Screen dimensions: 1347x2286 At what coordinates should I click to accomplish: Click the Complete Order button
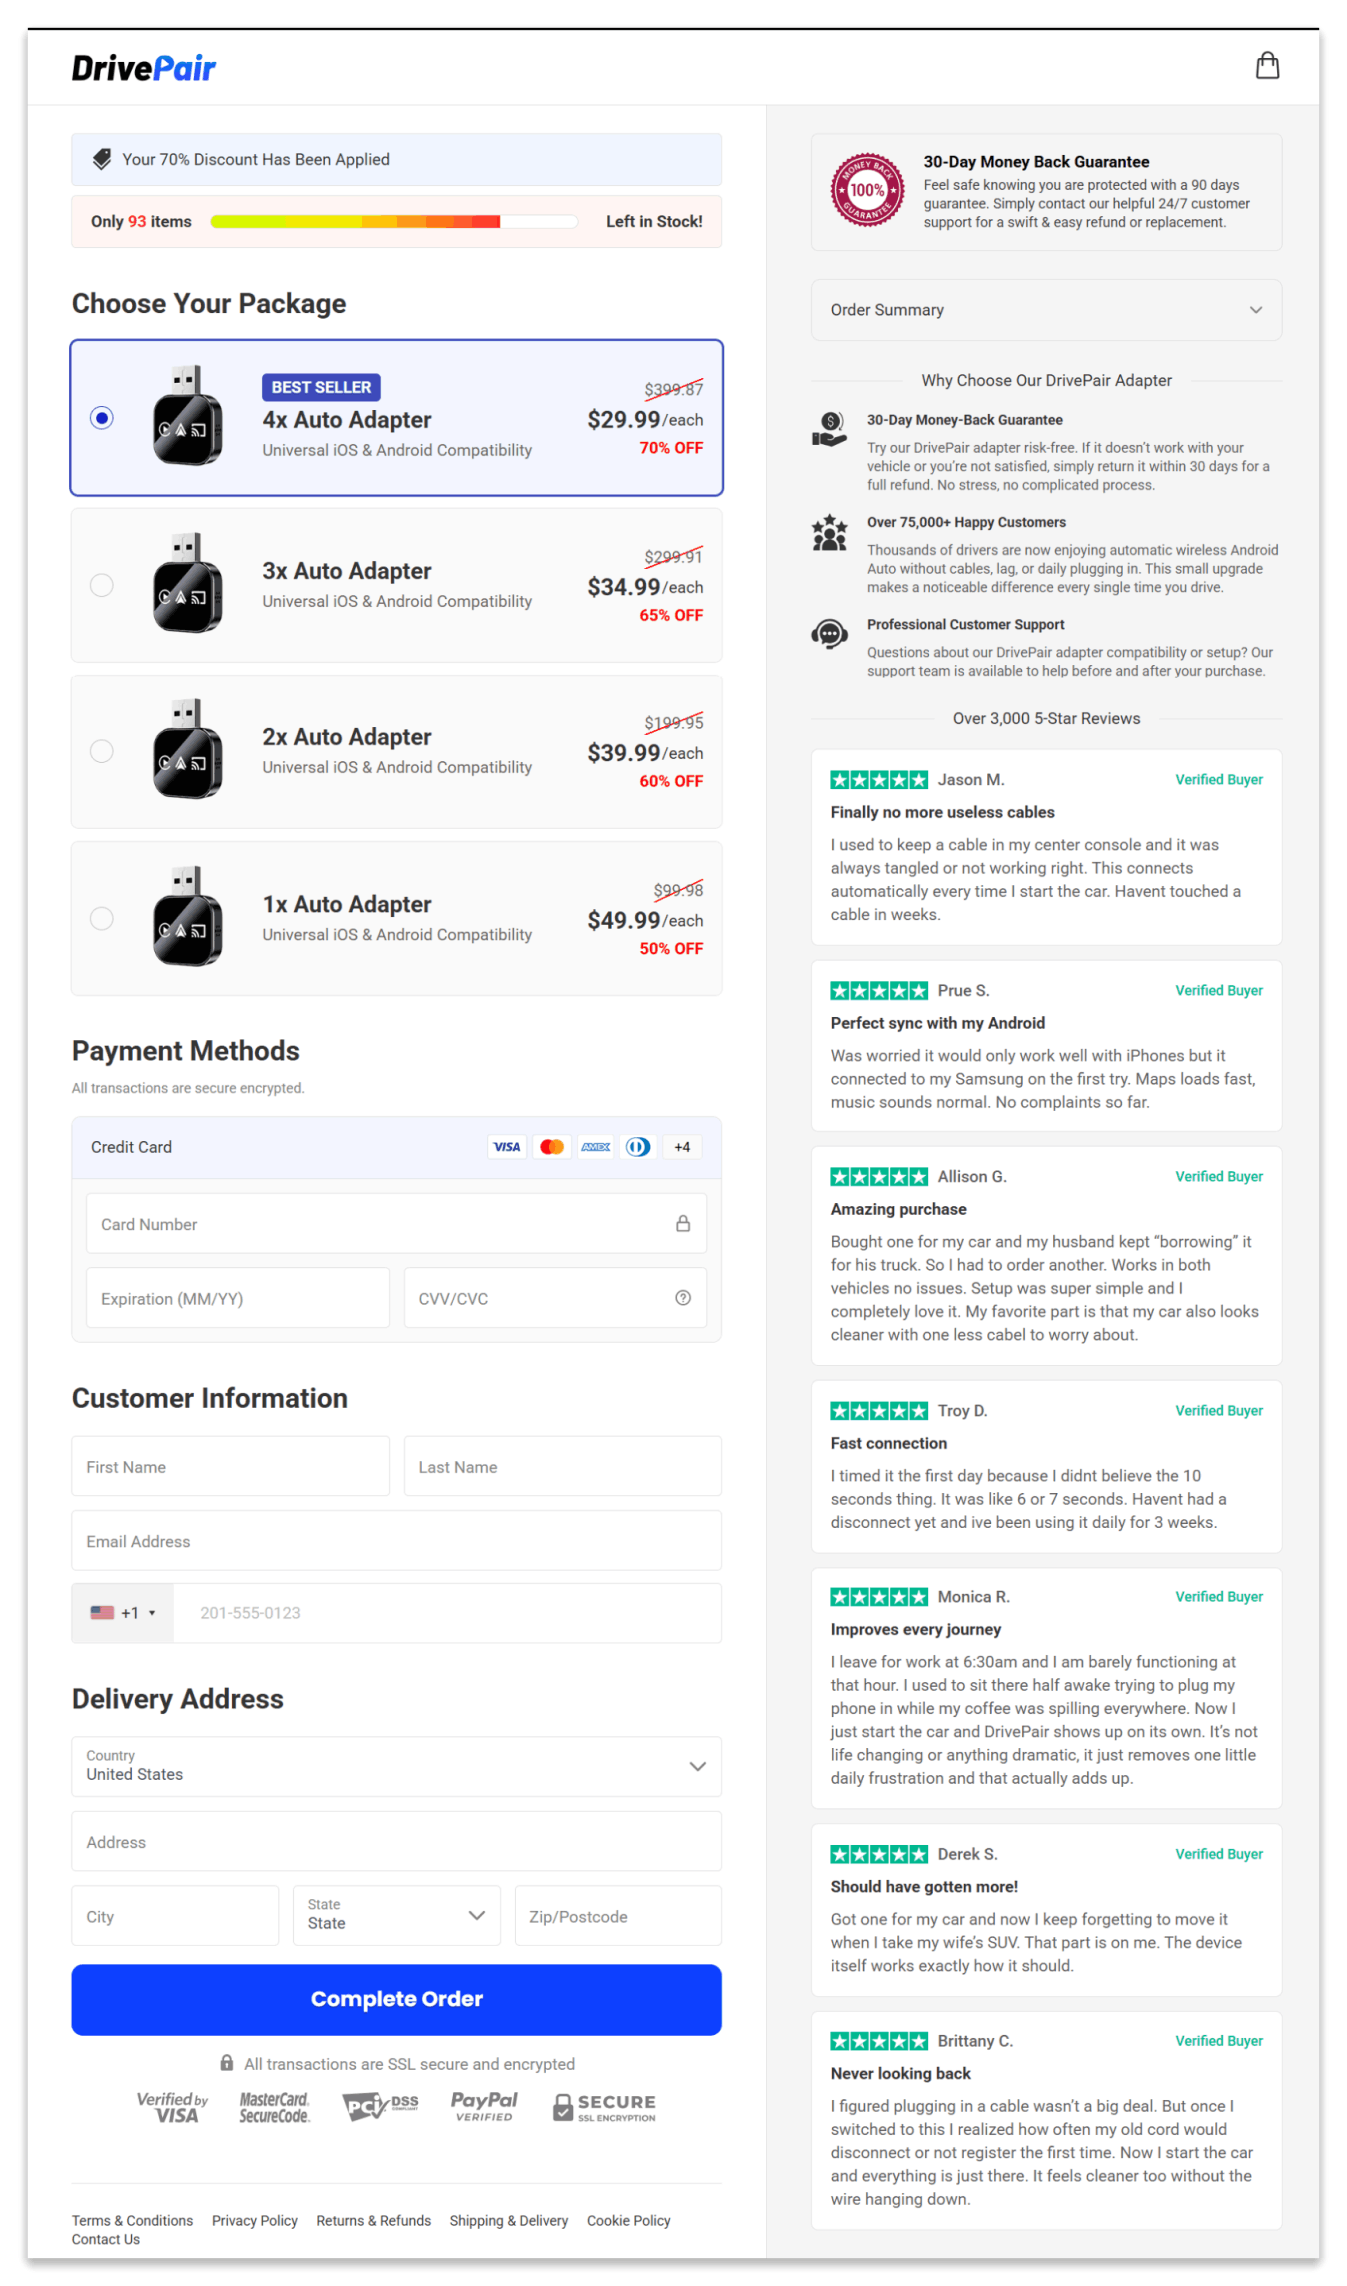click(x=396, y=1999)
